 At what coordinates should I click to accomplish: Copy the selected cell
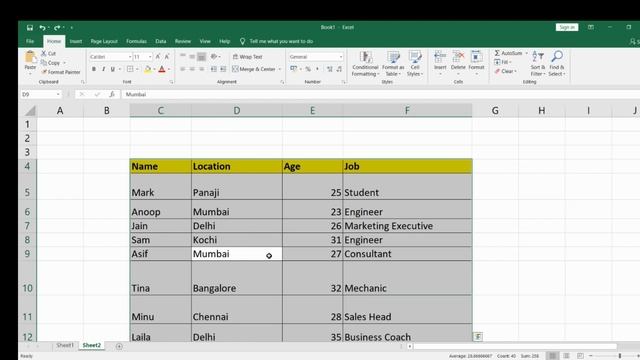tap(51, 63)
